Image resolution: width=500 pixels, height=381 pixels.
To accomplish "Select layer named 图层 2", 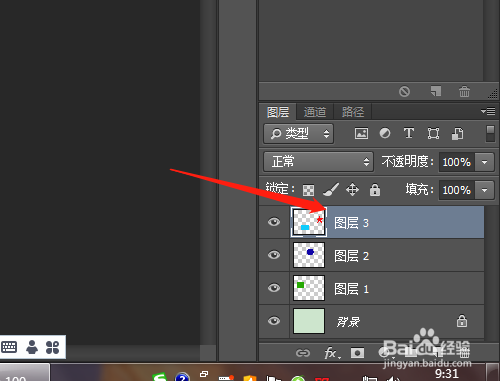I will click(351, 256).
